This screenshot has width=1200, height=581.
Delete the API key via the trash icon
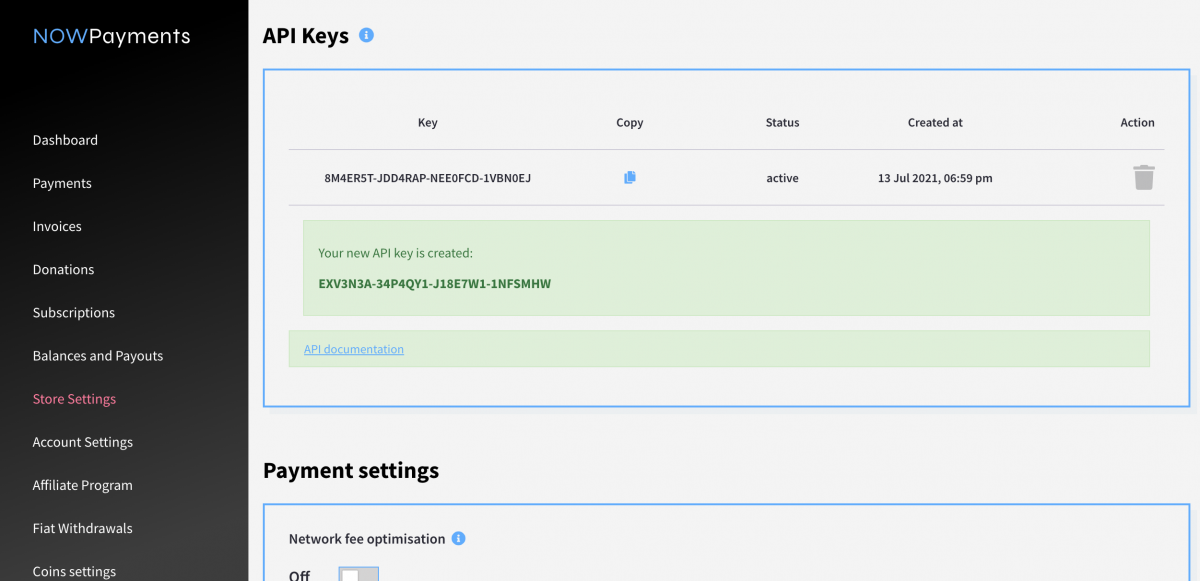pyautogui.click(x=1144, y=177)
